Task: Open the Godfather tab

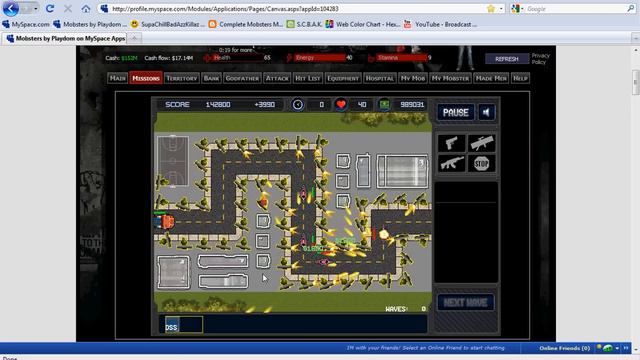Action: (242, 78)
